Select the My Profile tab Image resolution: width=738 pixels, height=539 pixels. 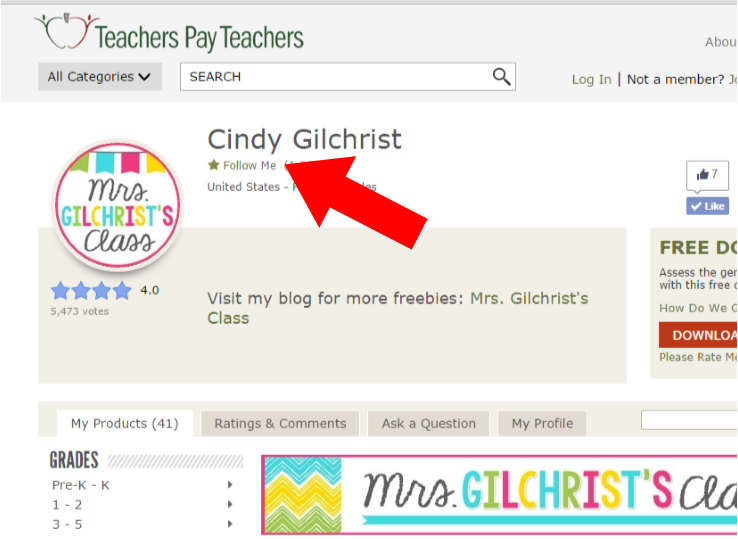542,423
